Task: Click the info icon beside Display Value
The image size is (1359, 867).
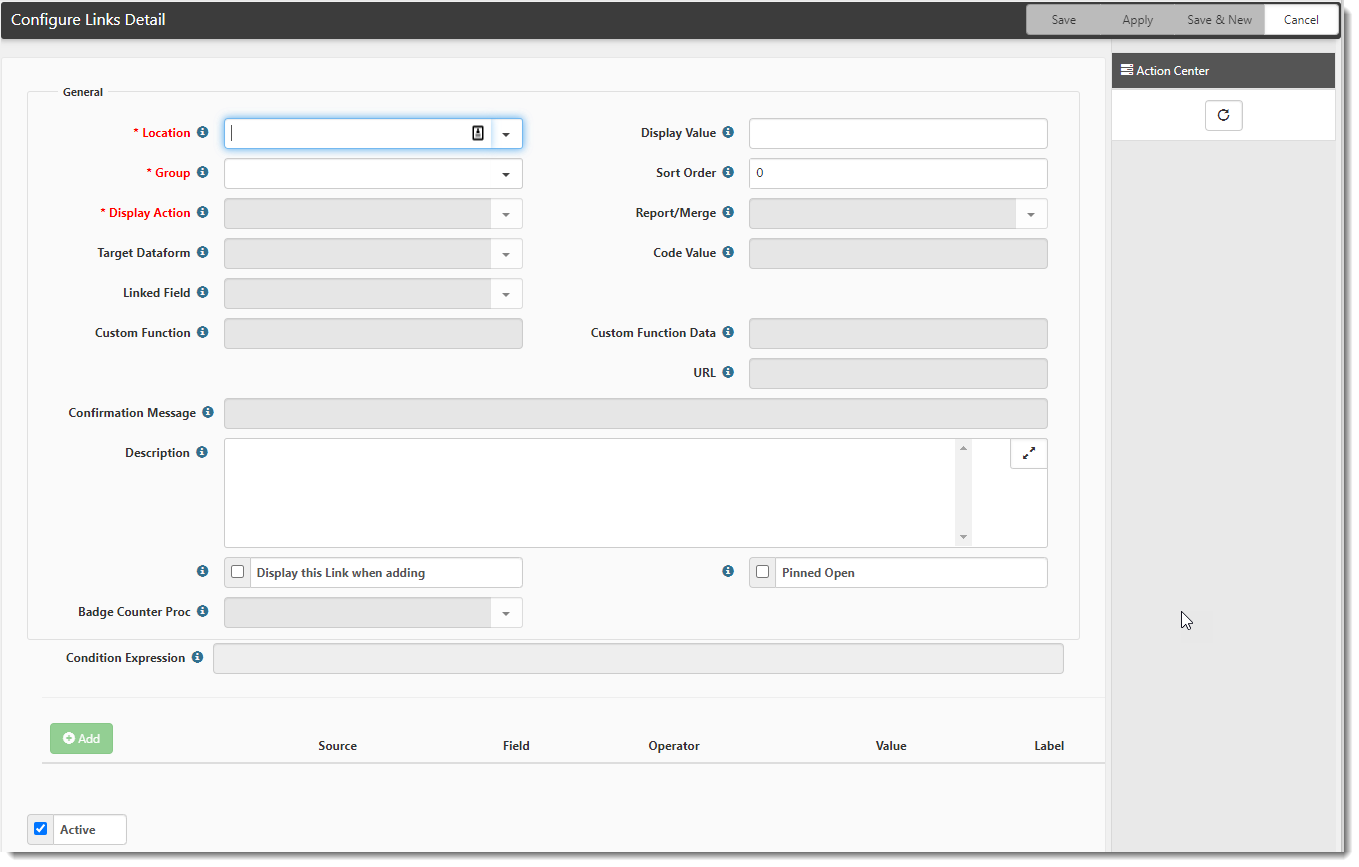Action: (728, 132)
